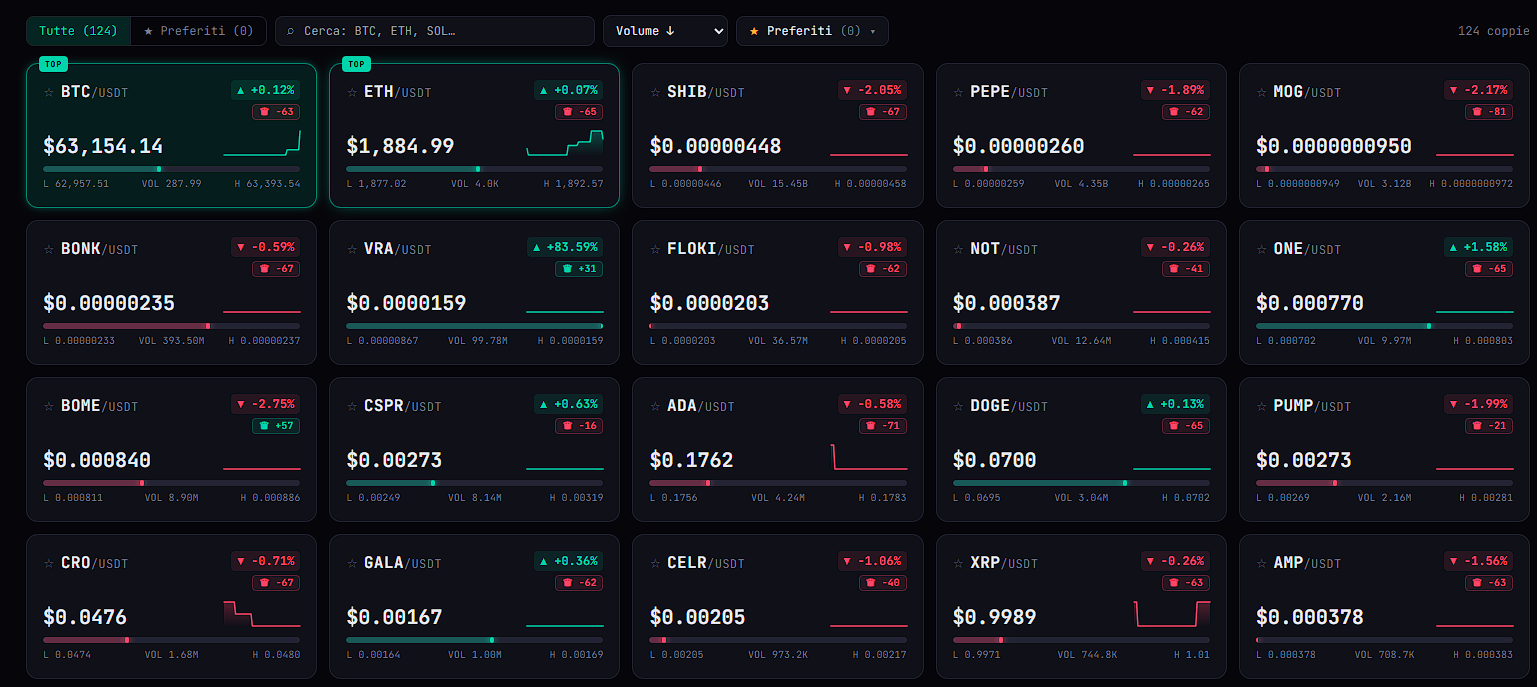Open the BTC sparkline chart
The width and height of the screenshot is (1537, 687).
262,143
